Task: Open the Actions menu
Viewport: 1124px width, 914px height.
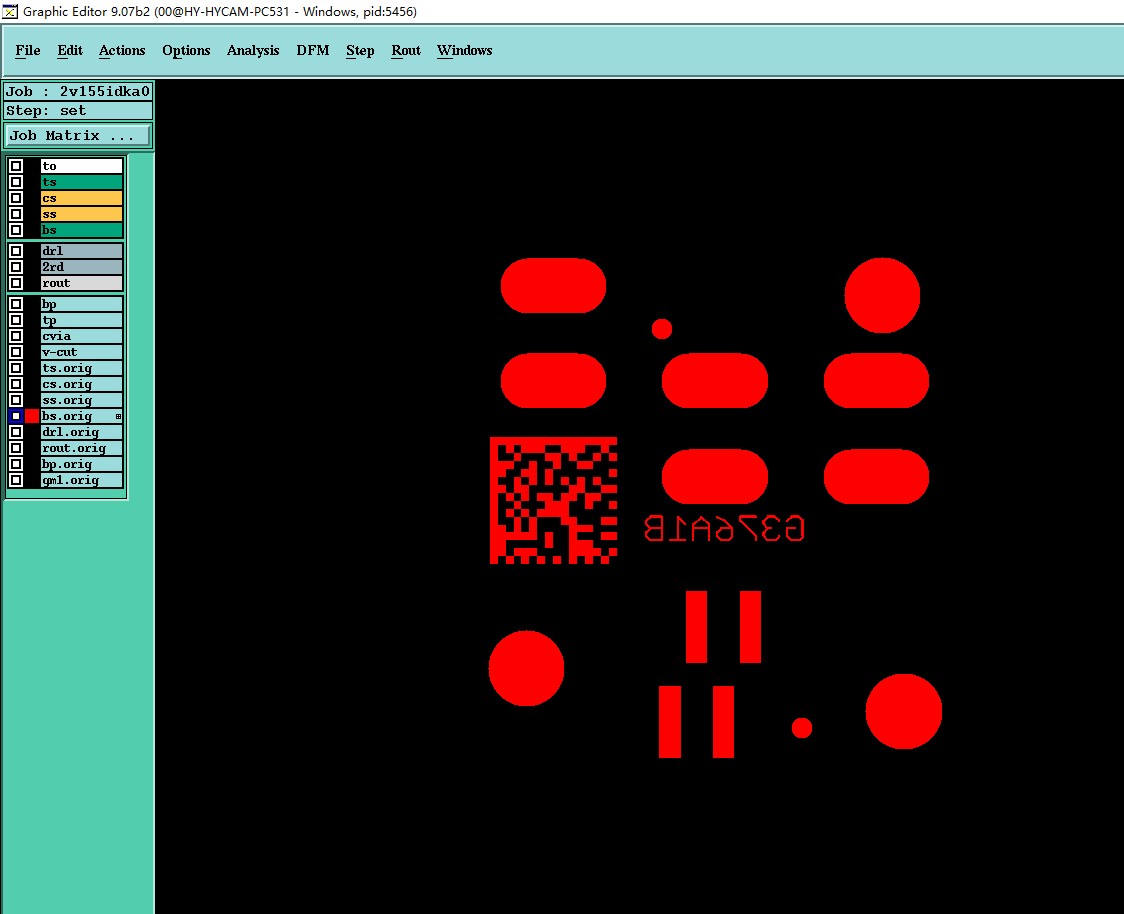Action: tap(122, 50)
